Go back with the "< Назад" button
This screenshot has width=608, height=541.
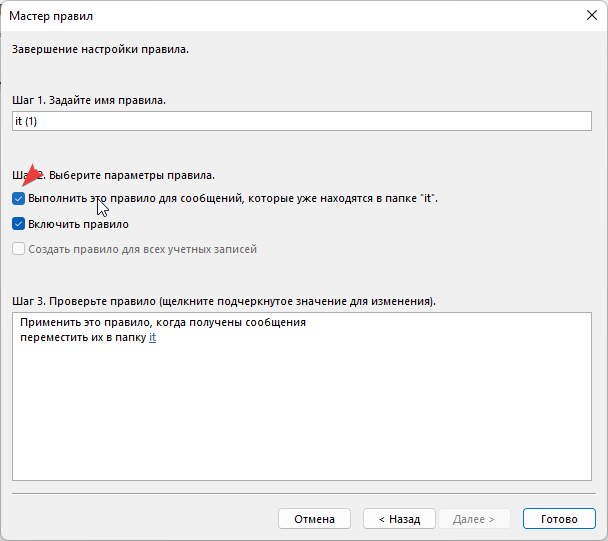click(x=398, y=519)
